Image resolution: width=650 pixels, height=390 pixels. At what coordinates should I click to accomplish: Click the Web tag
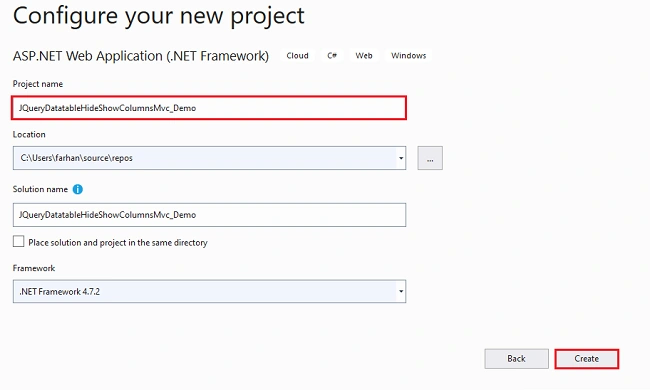(x=364, y=56)
